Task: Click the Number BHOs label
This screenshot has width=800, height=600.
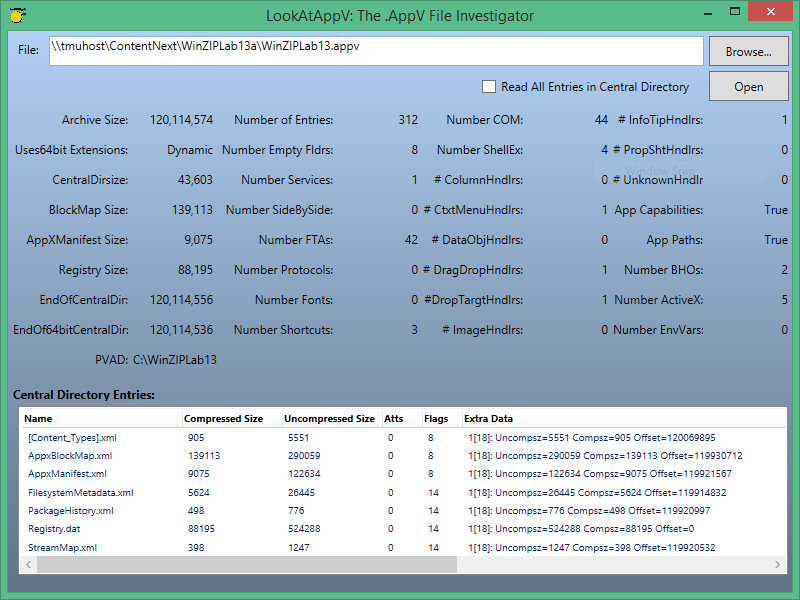Action: click(x=663, y=270)
